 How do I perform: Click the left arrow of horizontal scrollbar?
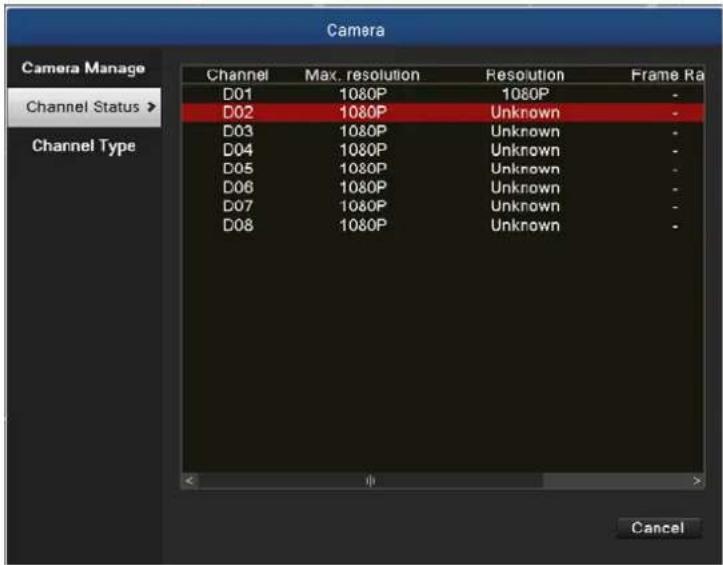tap(190, 481)
